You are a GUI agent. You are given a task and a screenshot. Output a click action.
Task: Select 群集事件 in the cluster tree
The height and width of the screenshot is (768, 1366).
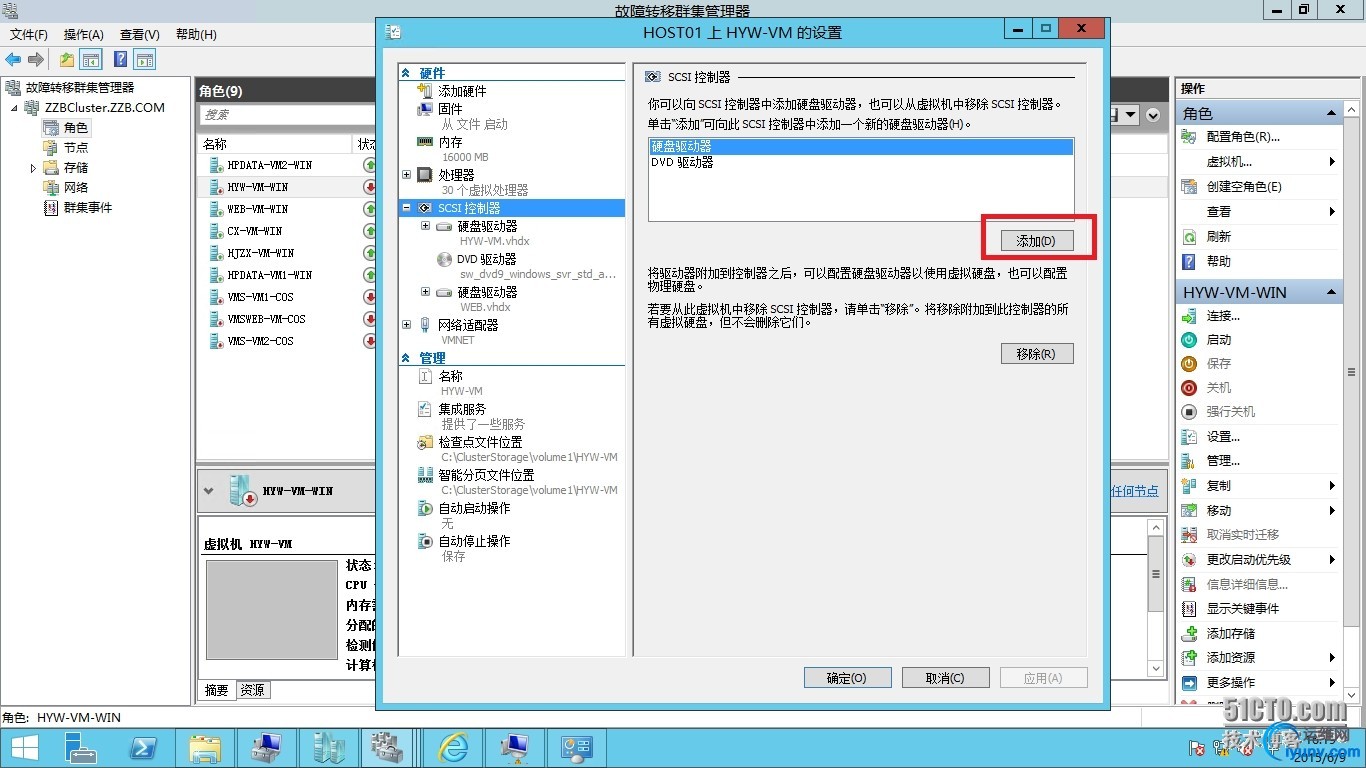88,207
